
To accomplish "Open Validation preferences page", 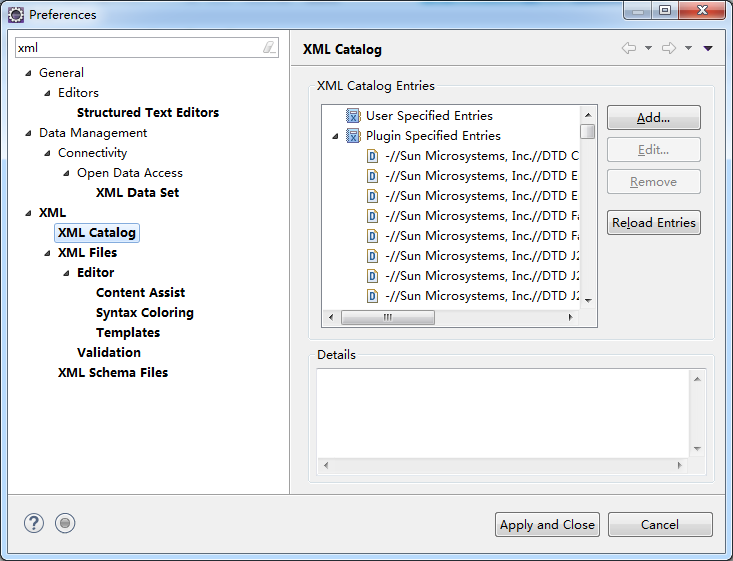I will (x=109, y=352).
